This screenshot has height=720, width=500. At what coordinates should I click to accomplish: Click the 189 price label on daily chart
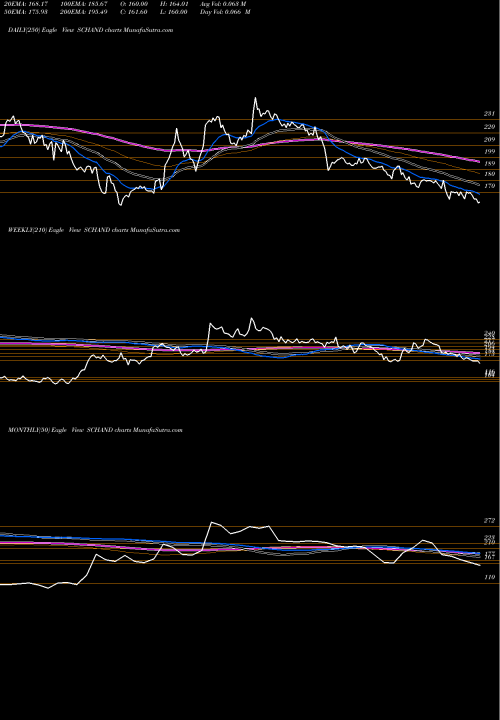tap(489, 163)
